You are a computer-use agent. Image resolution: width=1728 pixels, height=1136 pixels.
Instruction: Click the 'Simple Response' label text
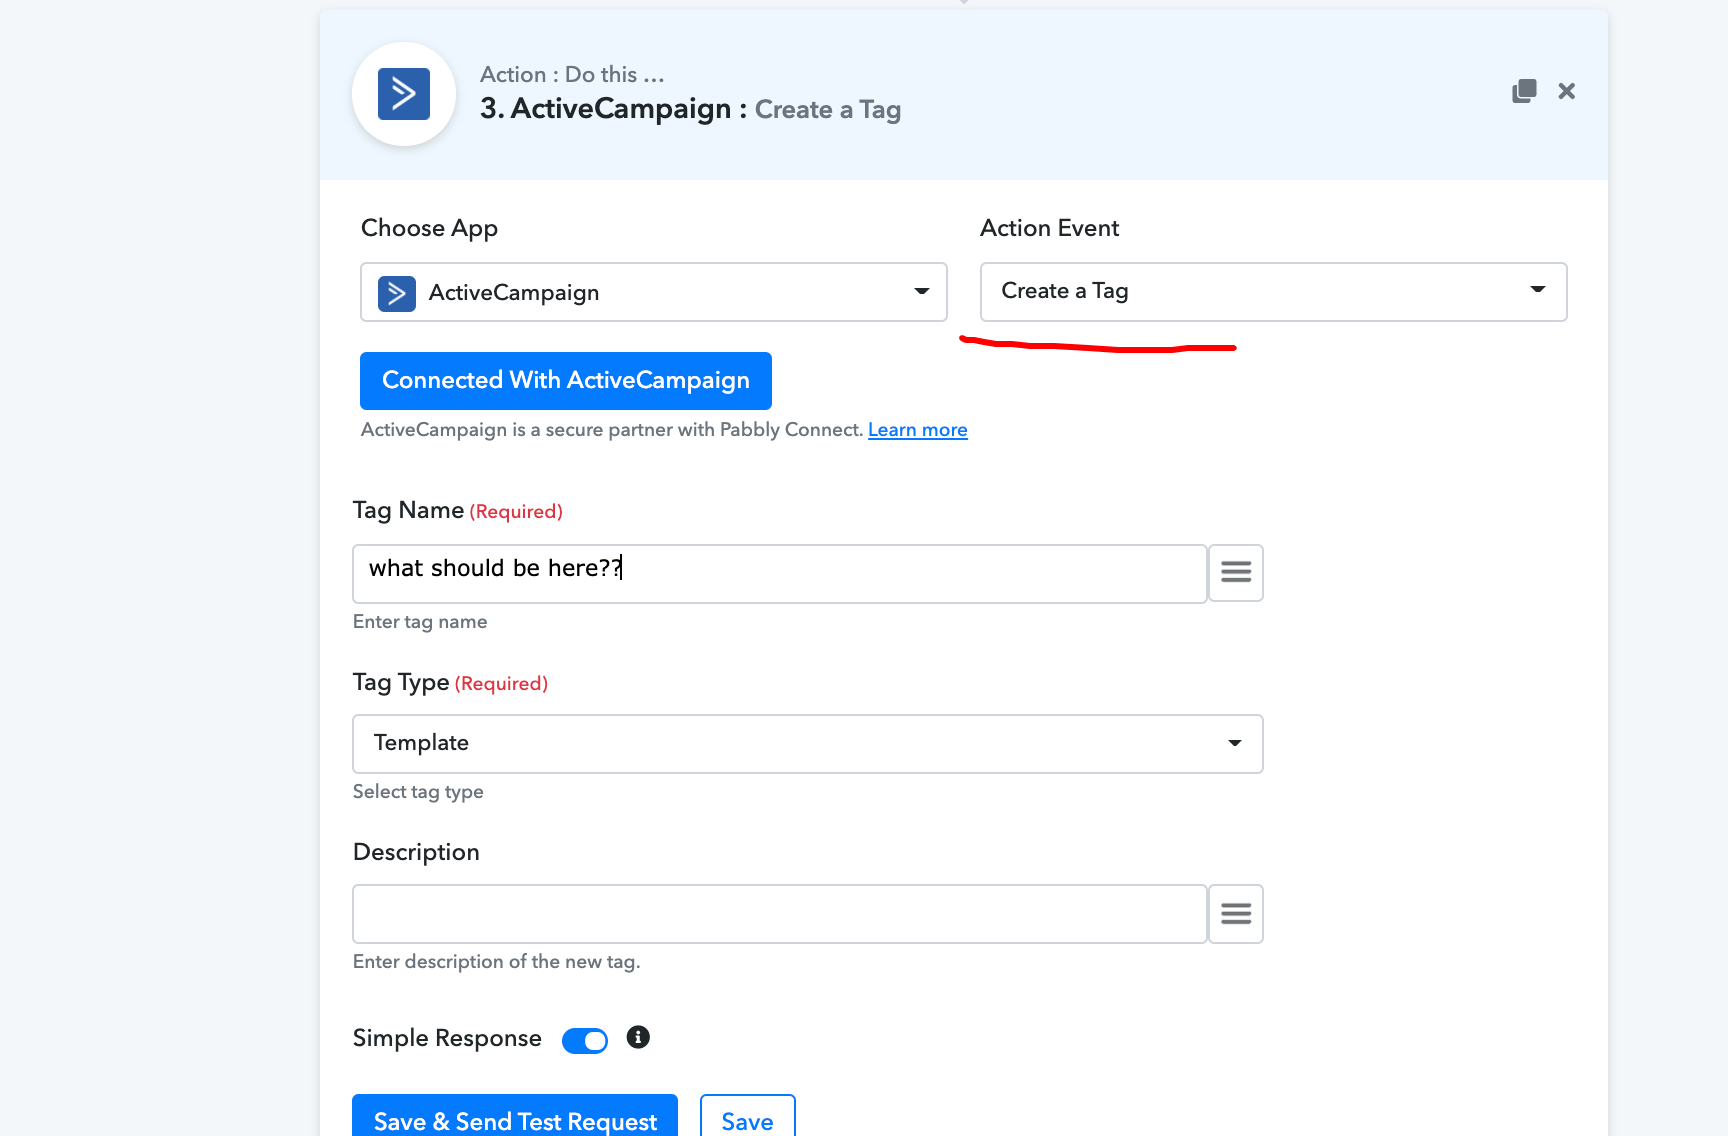point(447,1039)
